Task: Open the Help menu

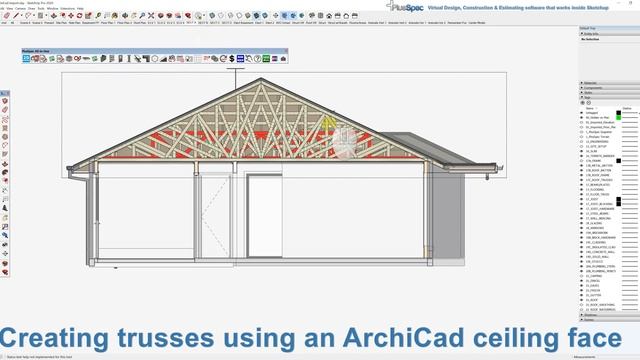Action: (80, 8)
